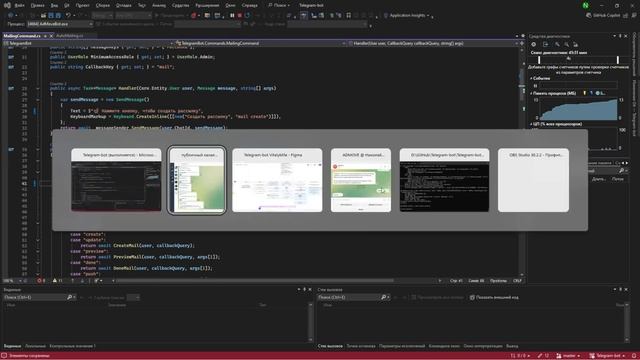640x360 pixels.
Task: Select the Figma window thumbnail in switcher
Action: 277,180
